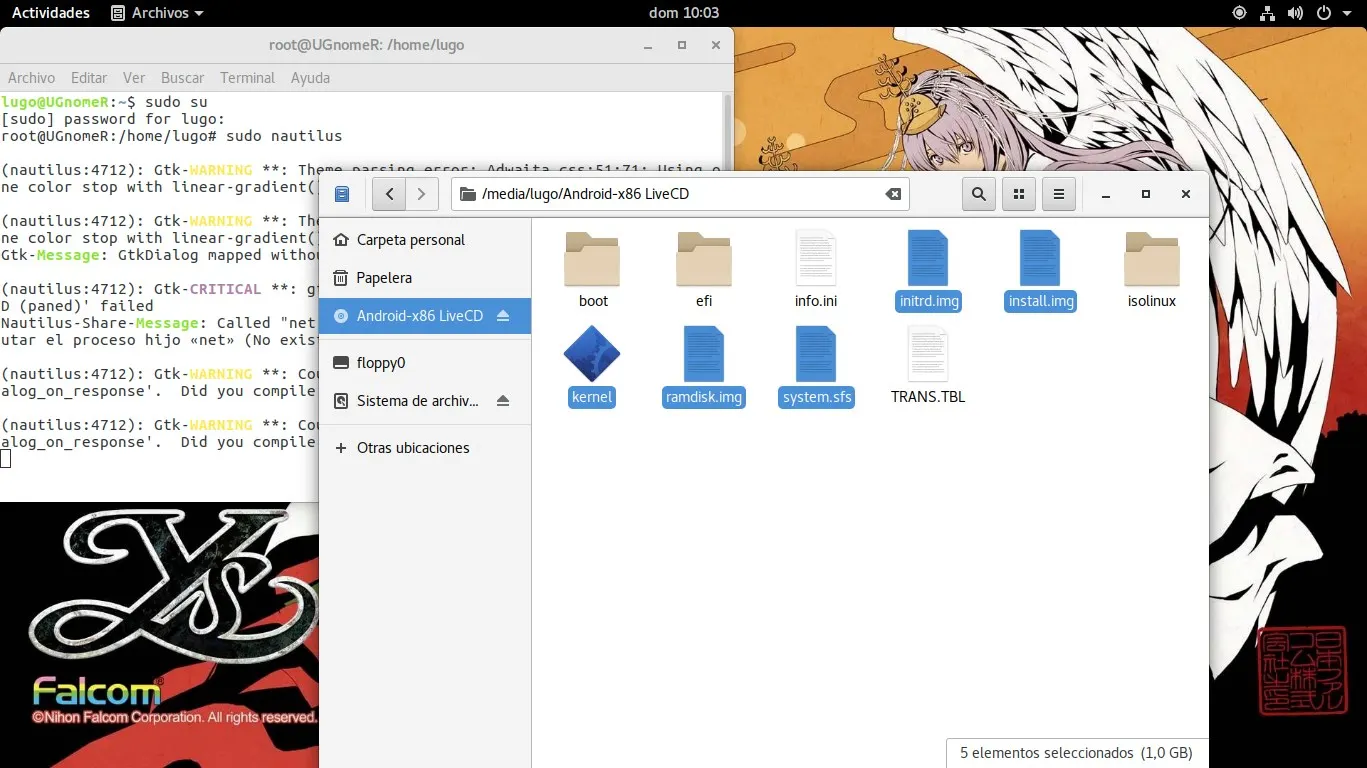
Task: Open the Nautilus hamburger menu
Action: click(x=1058, y=194)
